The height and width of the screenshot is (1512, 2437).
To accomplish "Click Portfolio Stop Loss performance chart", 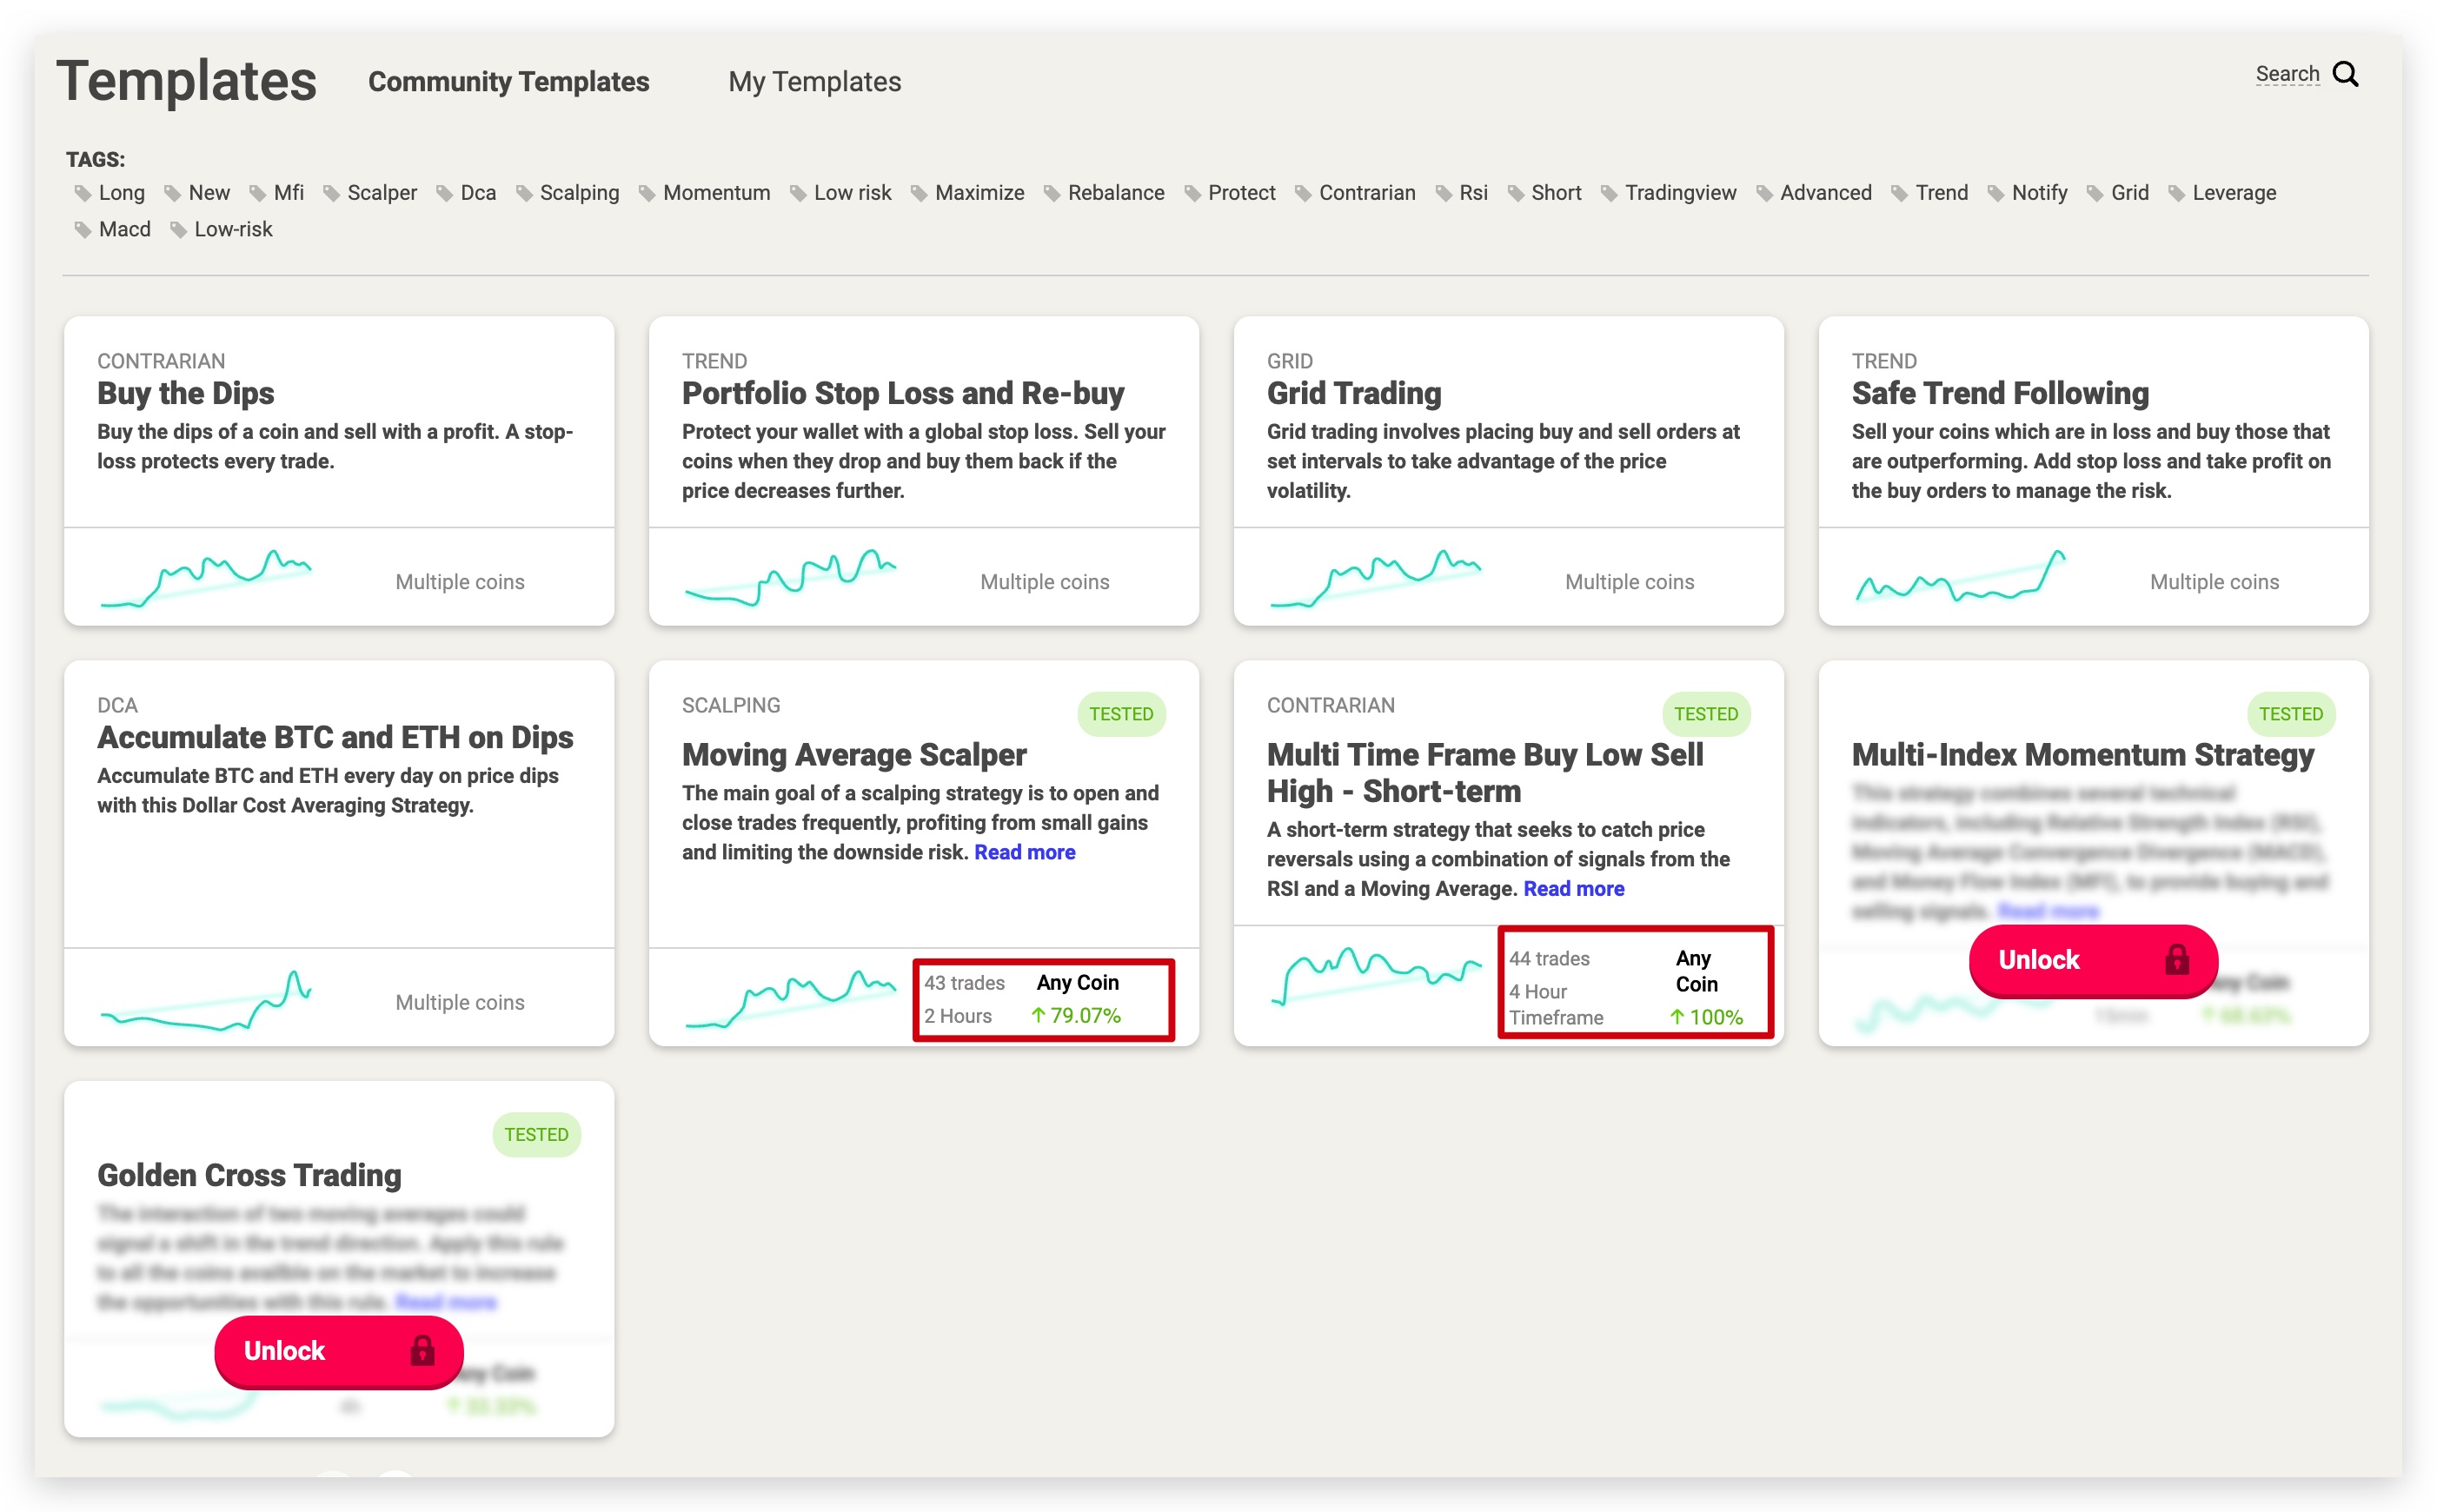I will tap(790, 578).
